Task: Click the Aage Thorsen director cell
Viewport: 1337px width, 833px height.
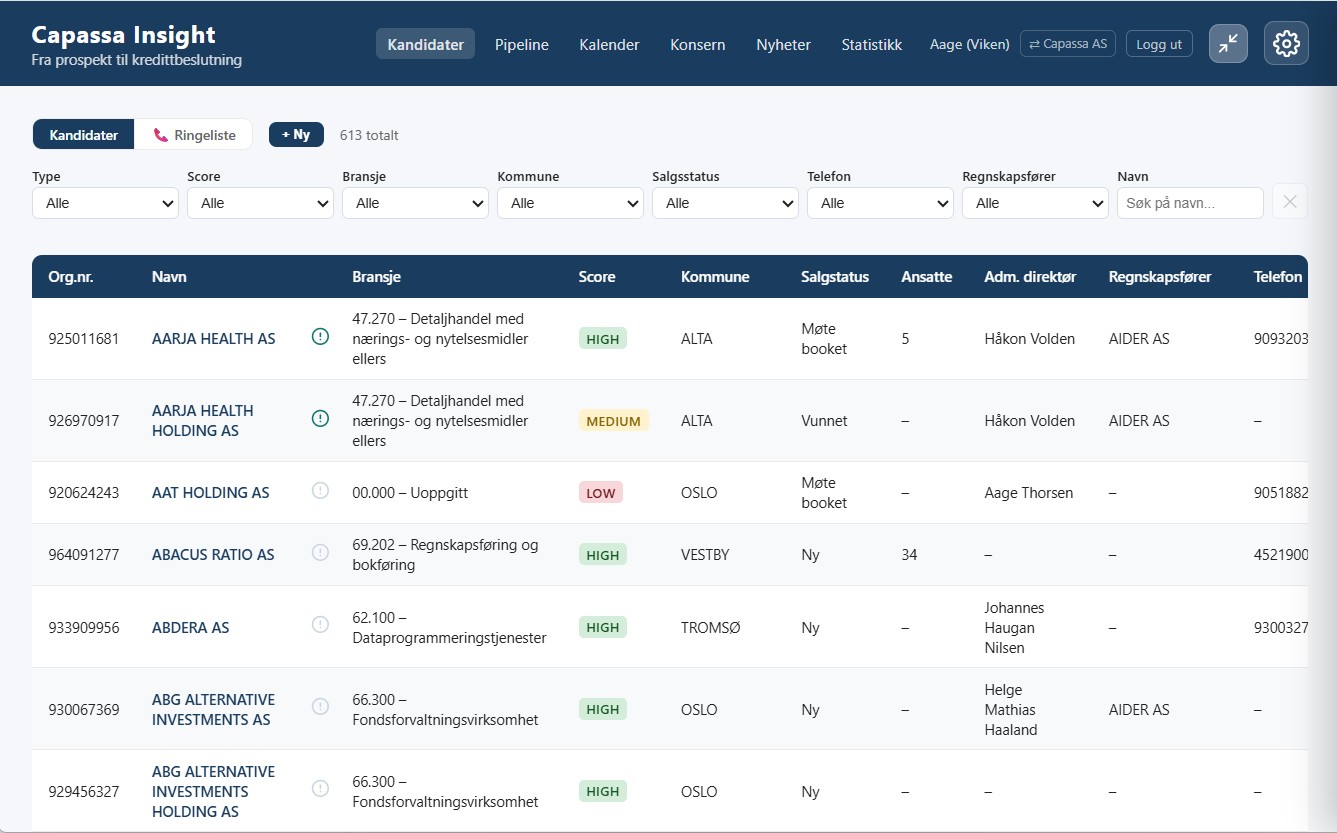Action: [1029, 493]
